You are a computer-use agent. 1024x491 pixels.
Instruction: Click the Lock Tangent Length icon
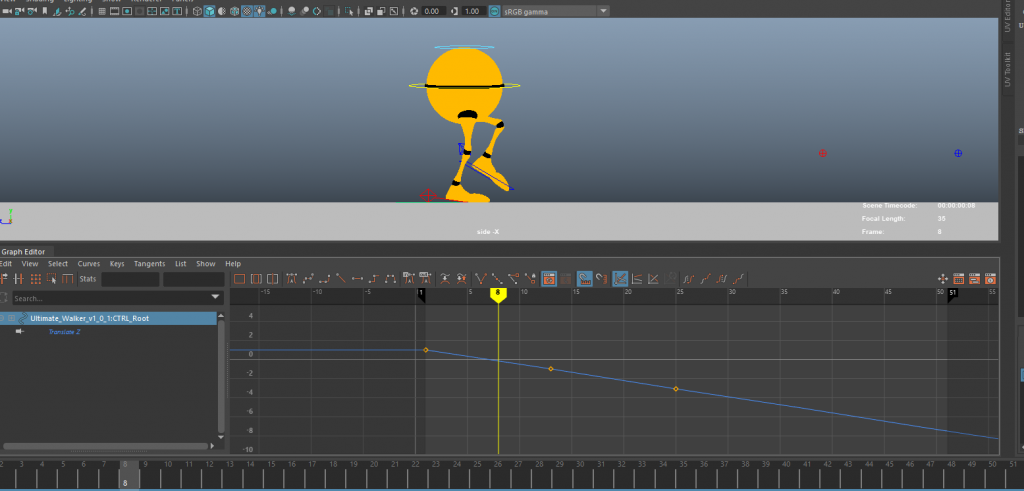pos(530,279)
